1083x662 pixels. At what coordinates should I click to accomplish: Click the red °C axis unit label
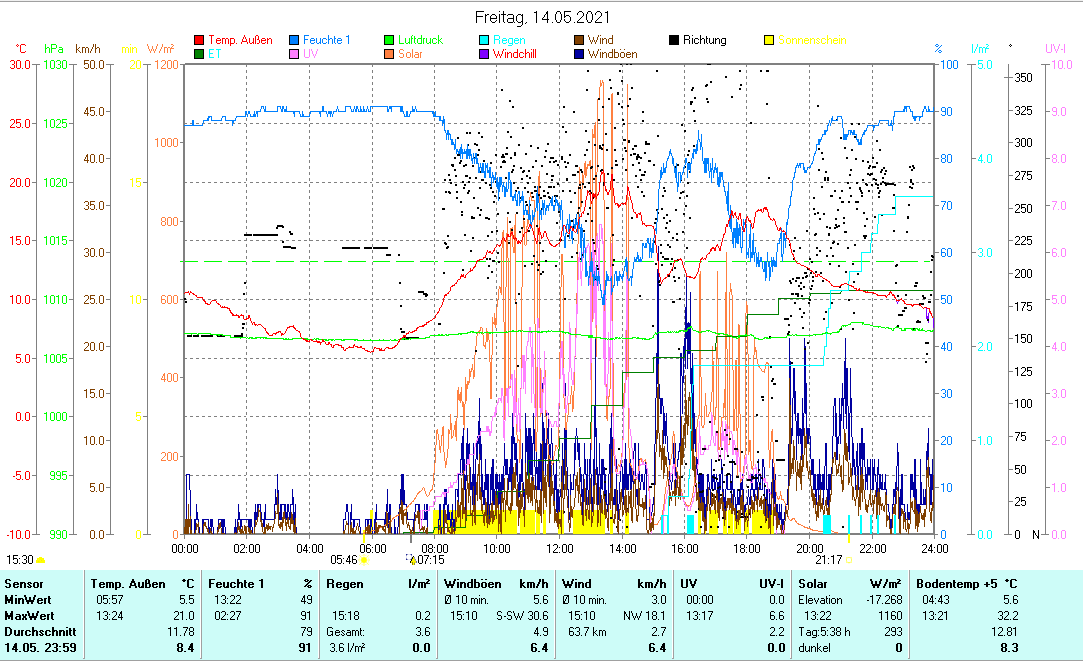[x=21, y=49]
